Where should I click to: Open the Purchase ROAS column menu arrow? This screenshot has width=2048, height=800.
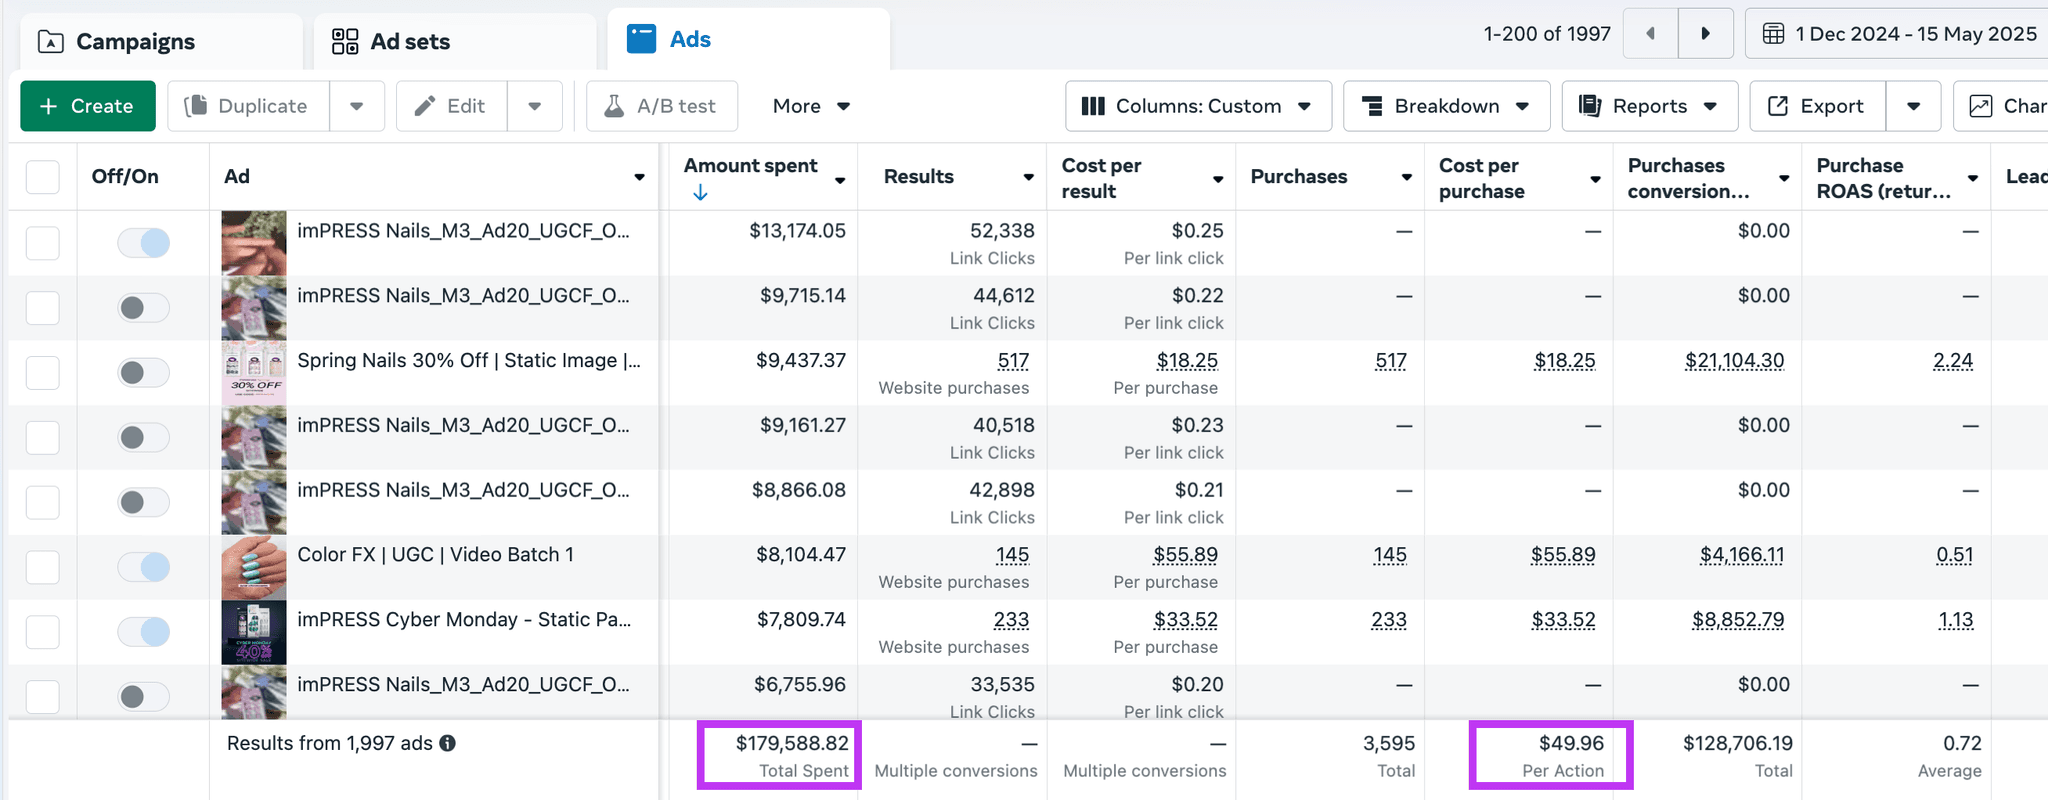coord(1973,178)
